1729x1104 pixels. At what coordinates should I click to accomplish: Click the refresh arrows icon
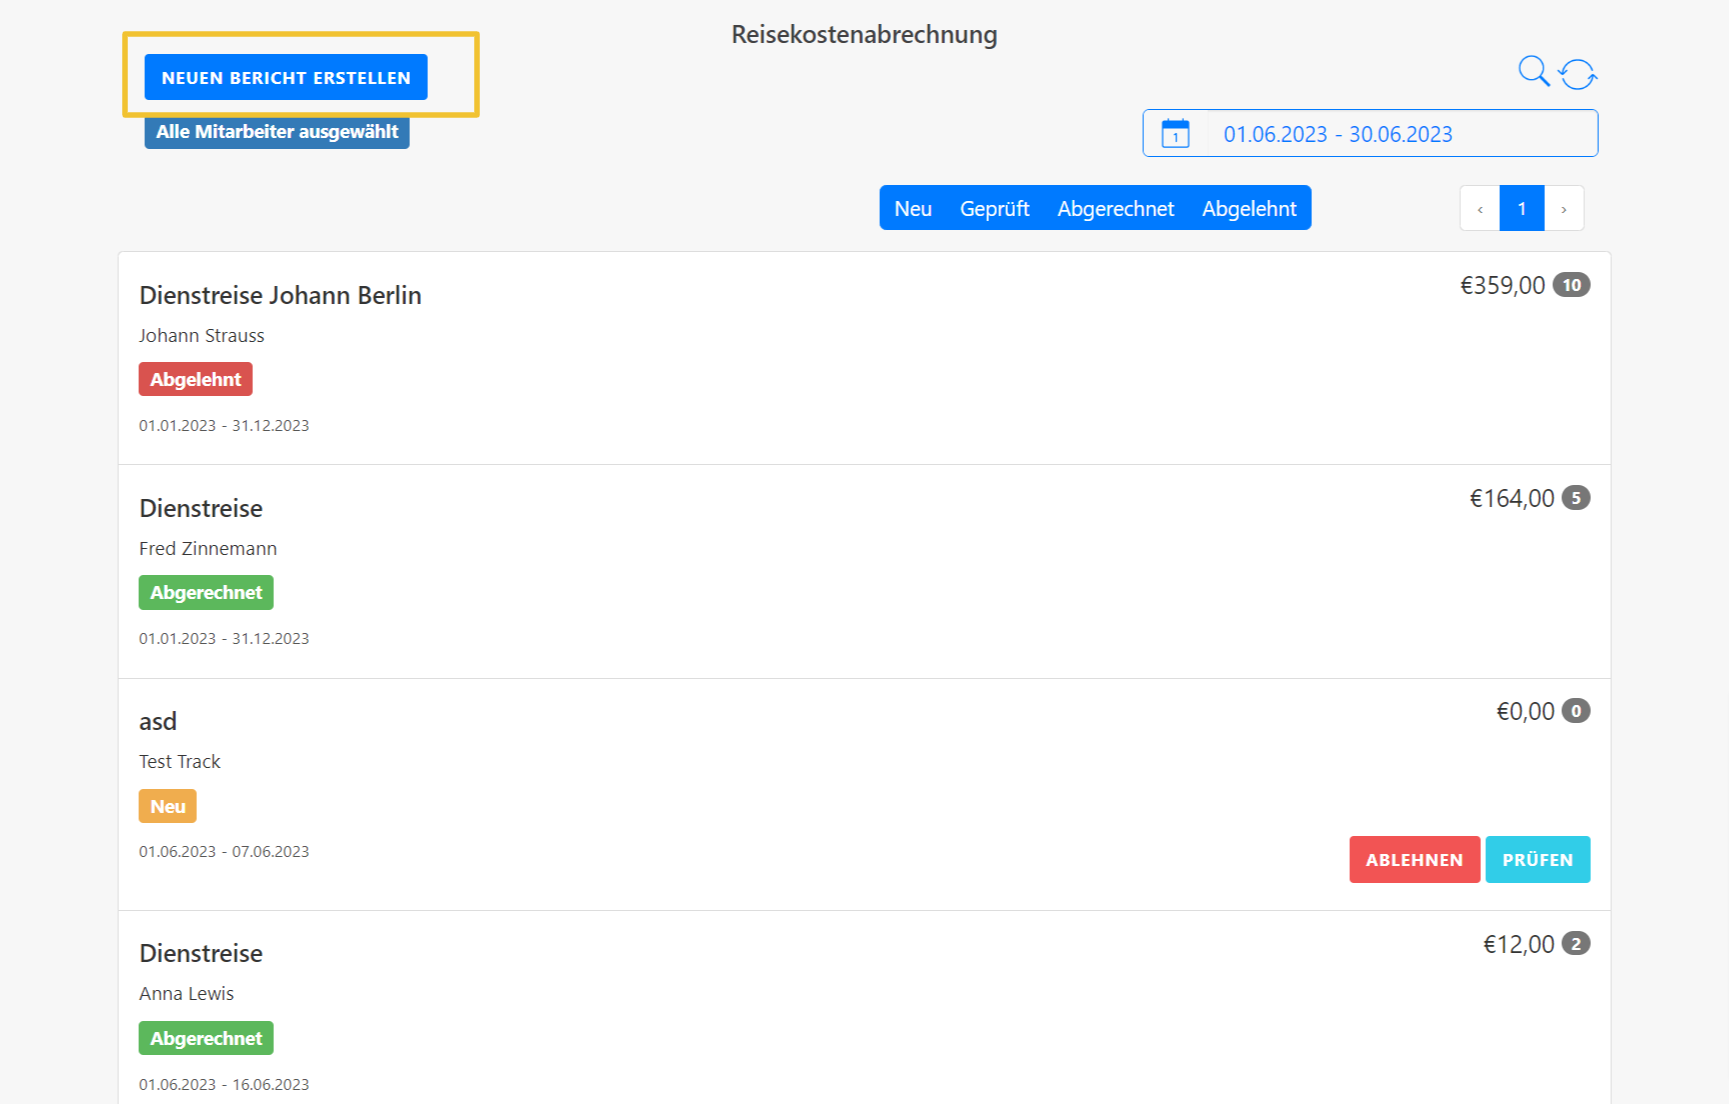(x=1578, y=74)
